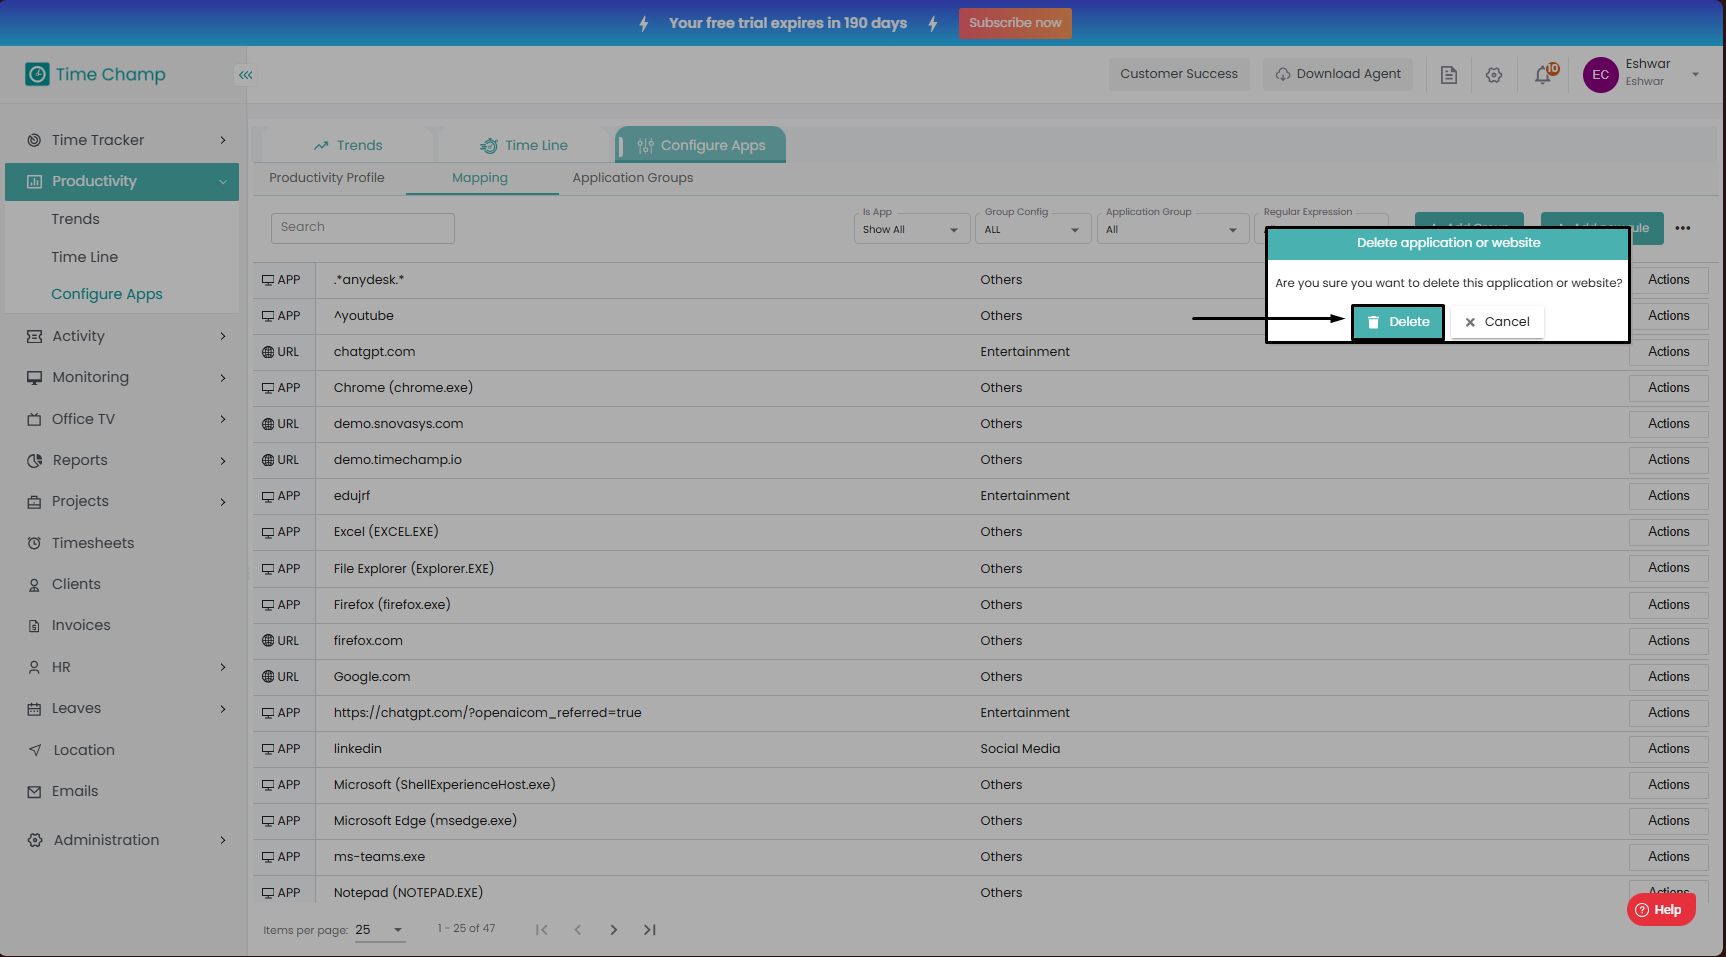Open the Eshwar user menu arrow
The image size is (1726, 957).
[1695, 74]
